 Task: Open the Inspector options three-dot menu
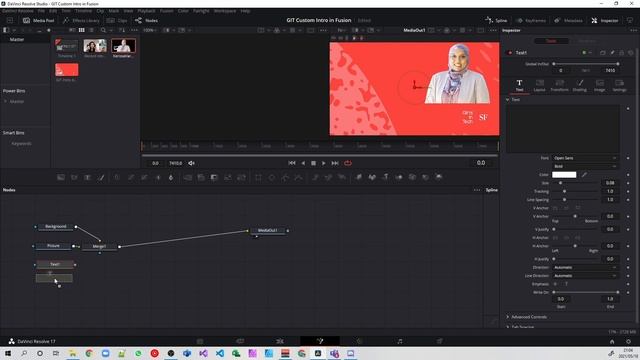[x=633, y=30]
